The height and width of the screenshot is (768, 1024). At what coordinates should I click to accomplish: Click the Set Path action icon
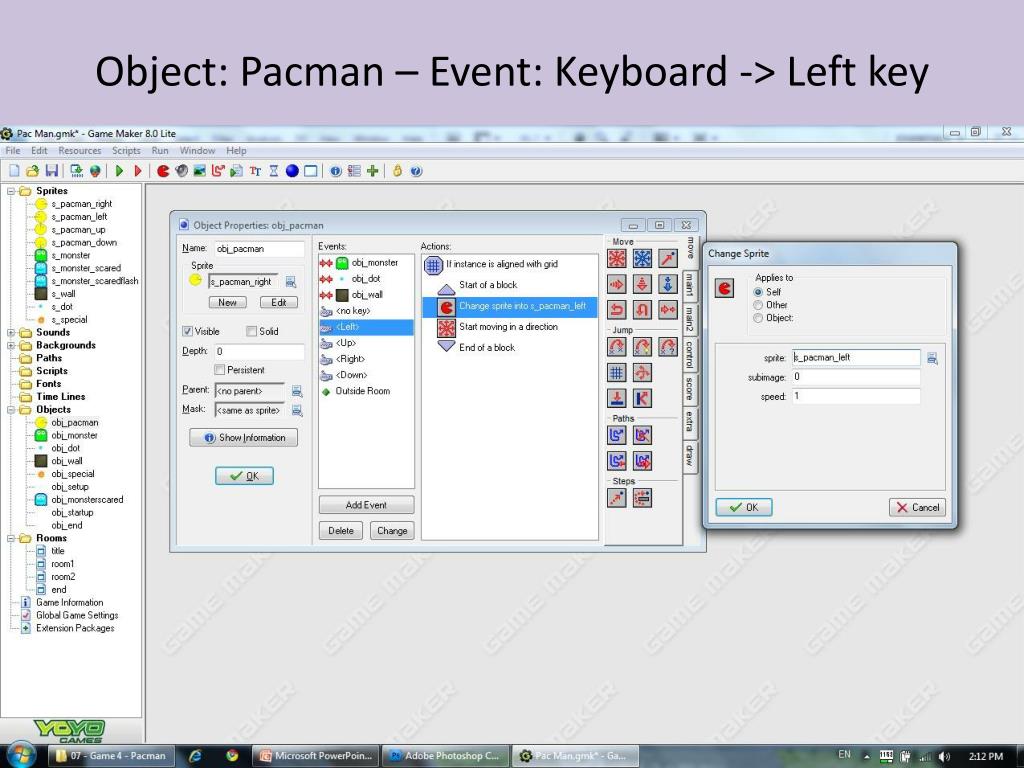(617, 435)
